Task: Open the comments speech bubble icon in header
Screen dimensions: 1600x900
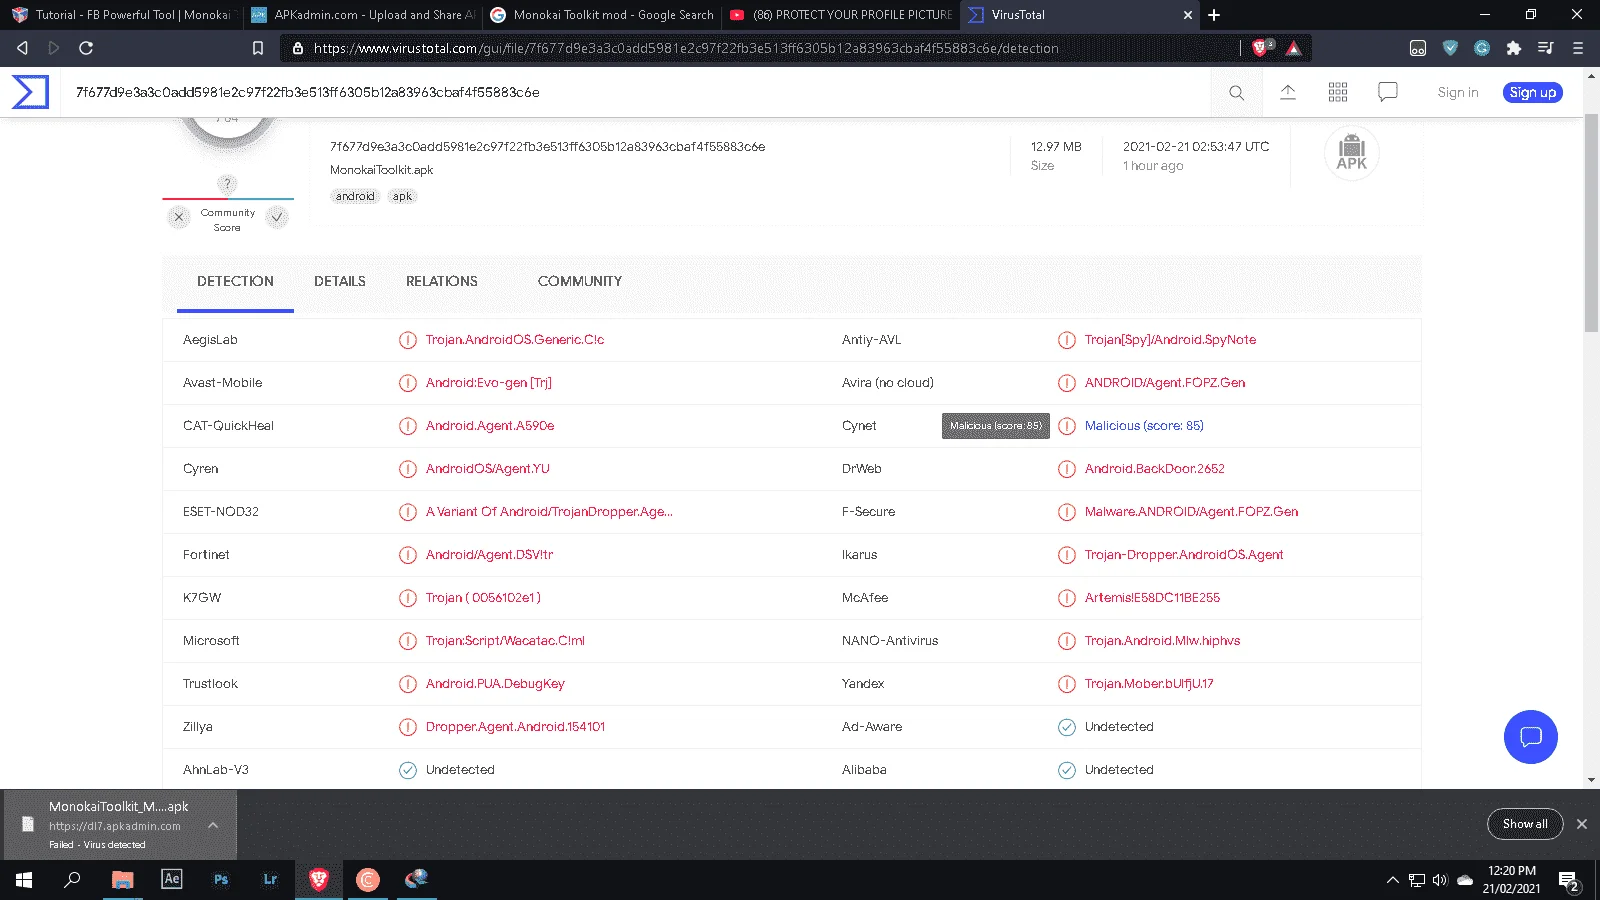Action: tap(1388, 92)
